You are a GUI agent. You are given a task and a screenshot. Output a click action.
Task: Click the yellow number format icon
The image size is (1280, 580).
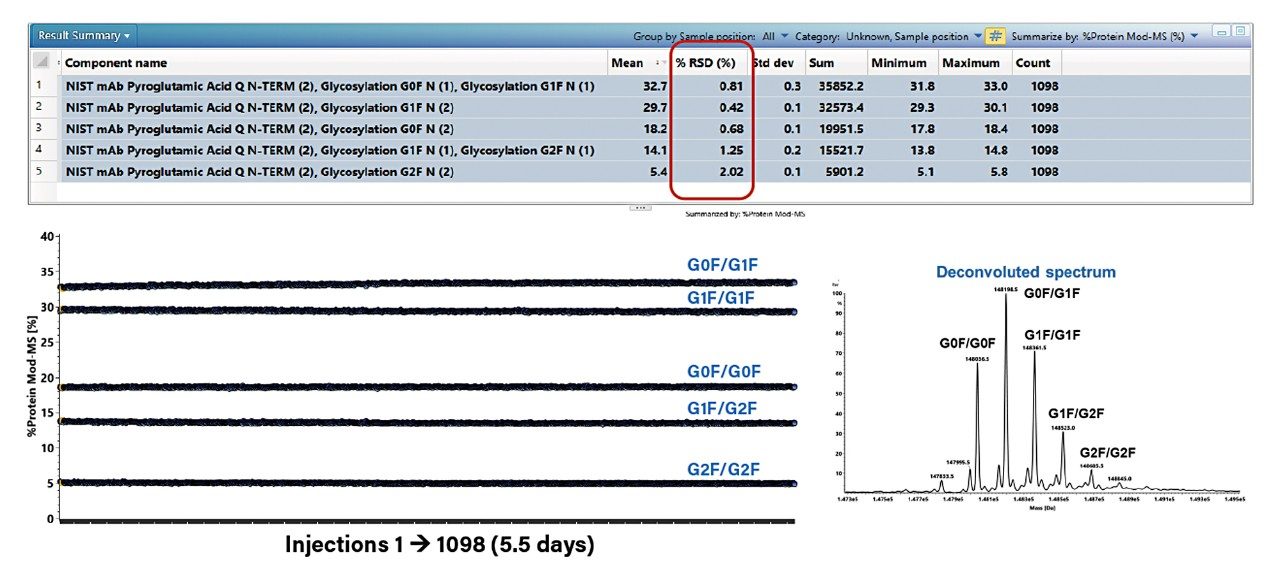pos(995,35)
